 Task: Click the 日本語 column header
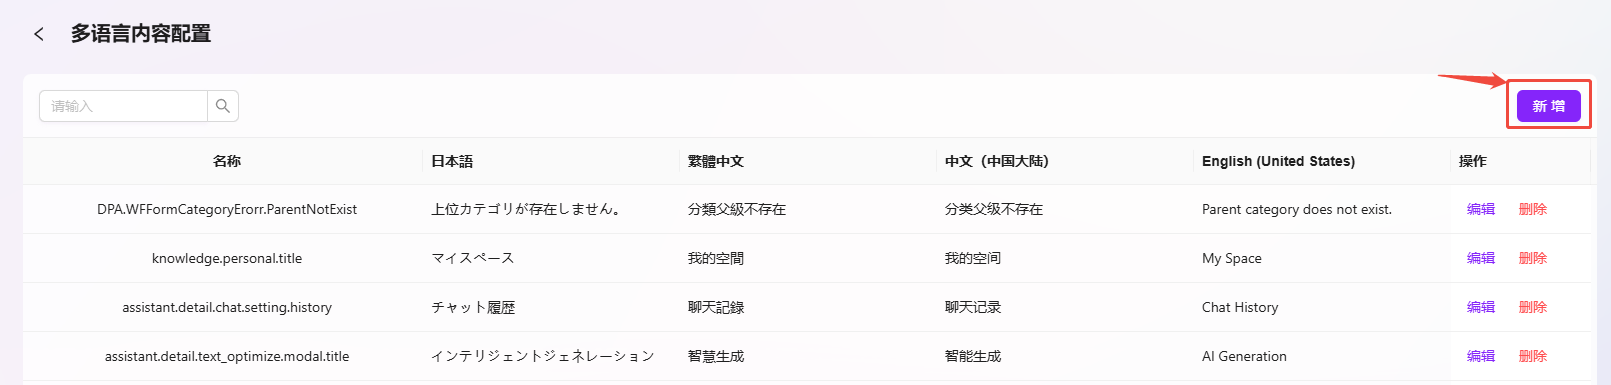coord(452,161)
